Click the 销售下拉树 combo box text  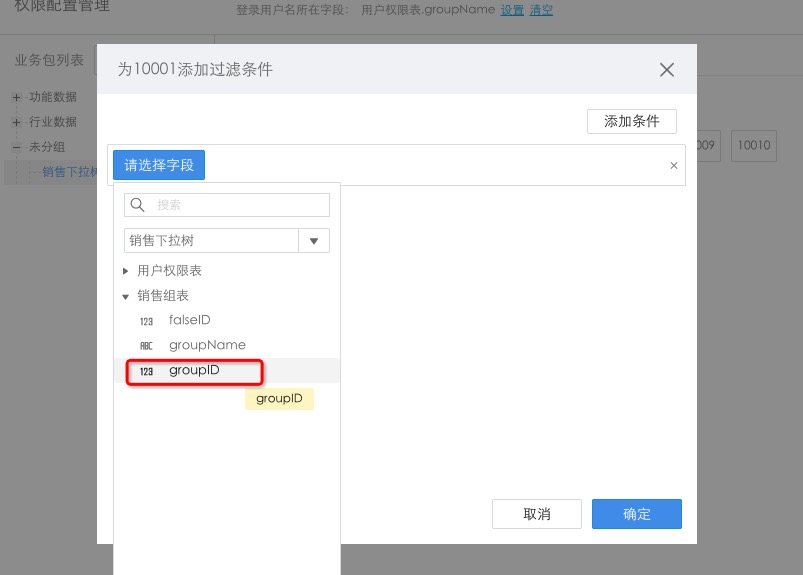[x=161, y=241]
